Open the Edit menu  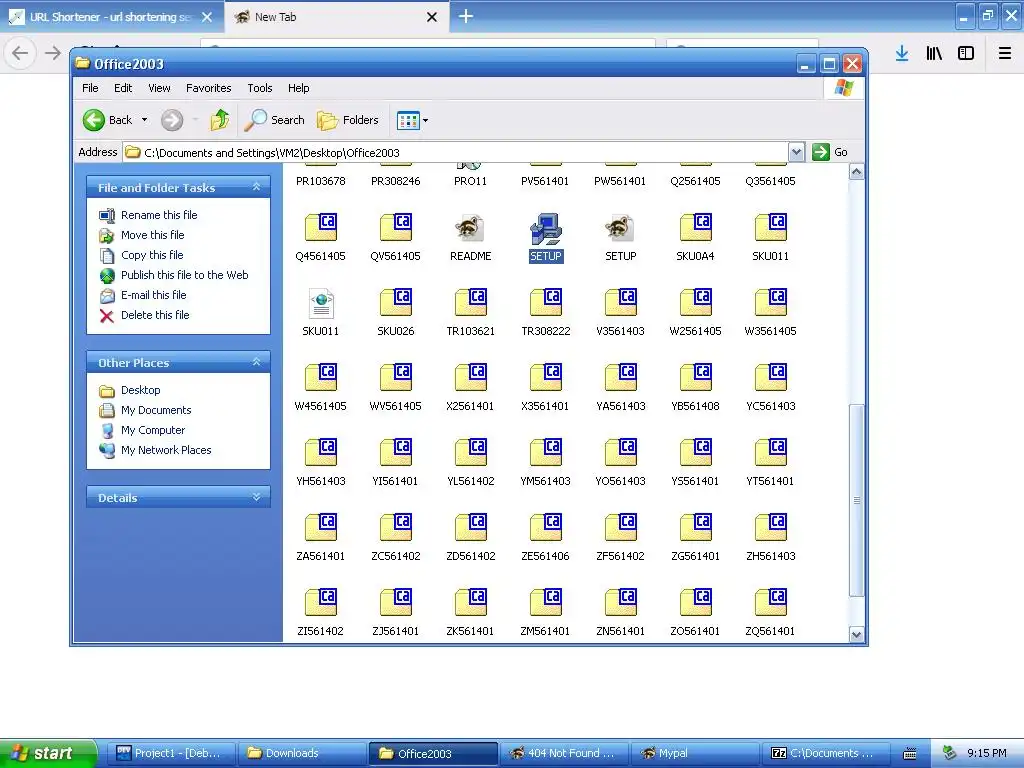click(x=123, y=88)
